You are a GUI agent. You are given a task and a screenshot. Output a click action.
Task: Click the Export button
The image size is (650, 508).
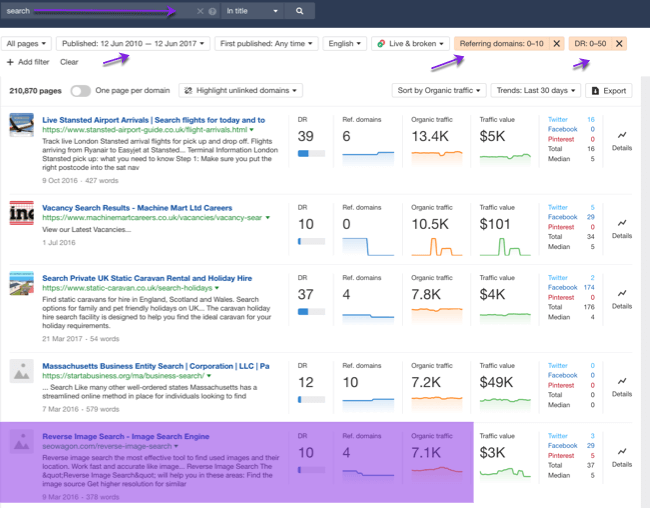tap(609, 90)
